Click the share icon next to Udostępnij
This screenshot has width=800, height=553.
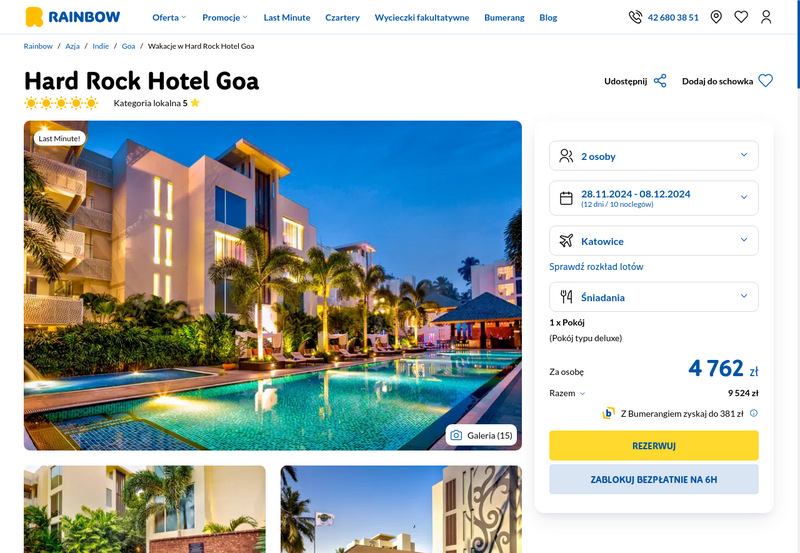pos(660,81)
